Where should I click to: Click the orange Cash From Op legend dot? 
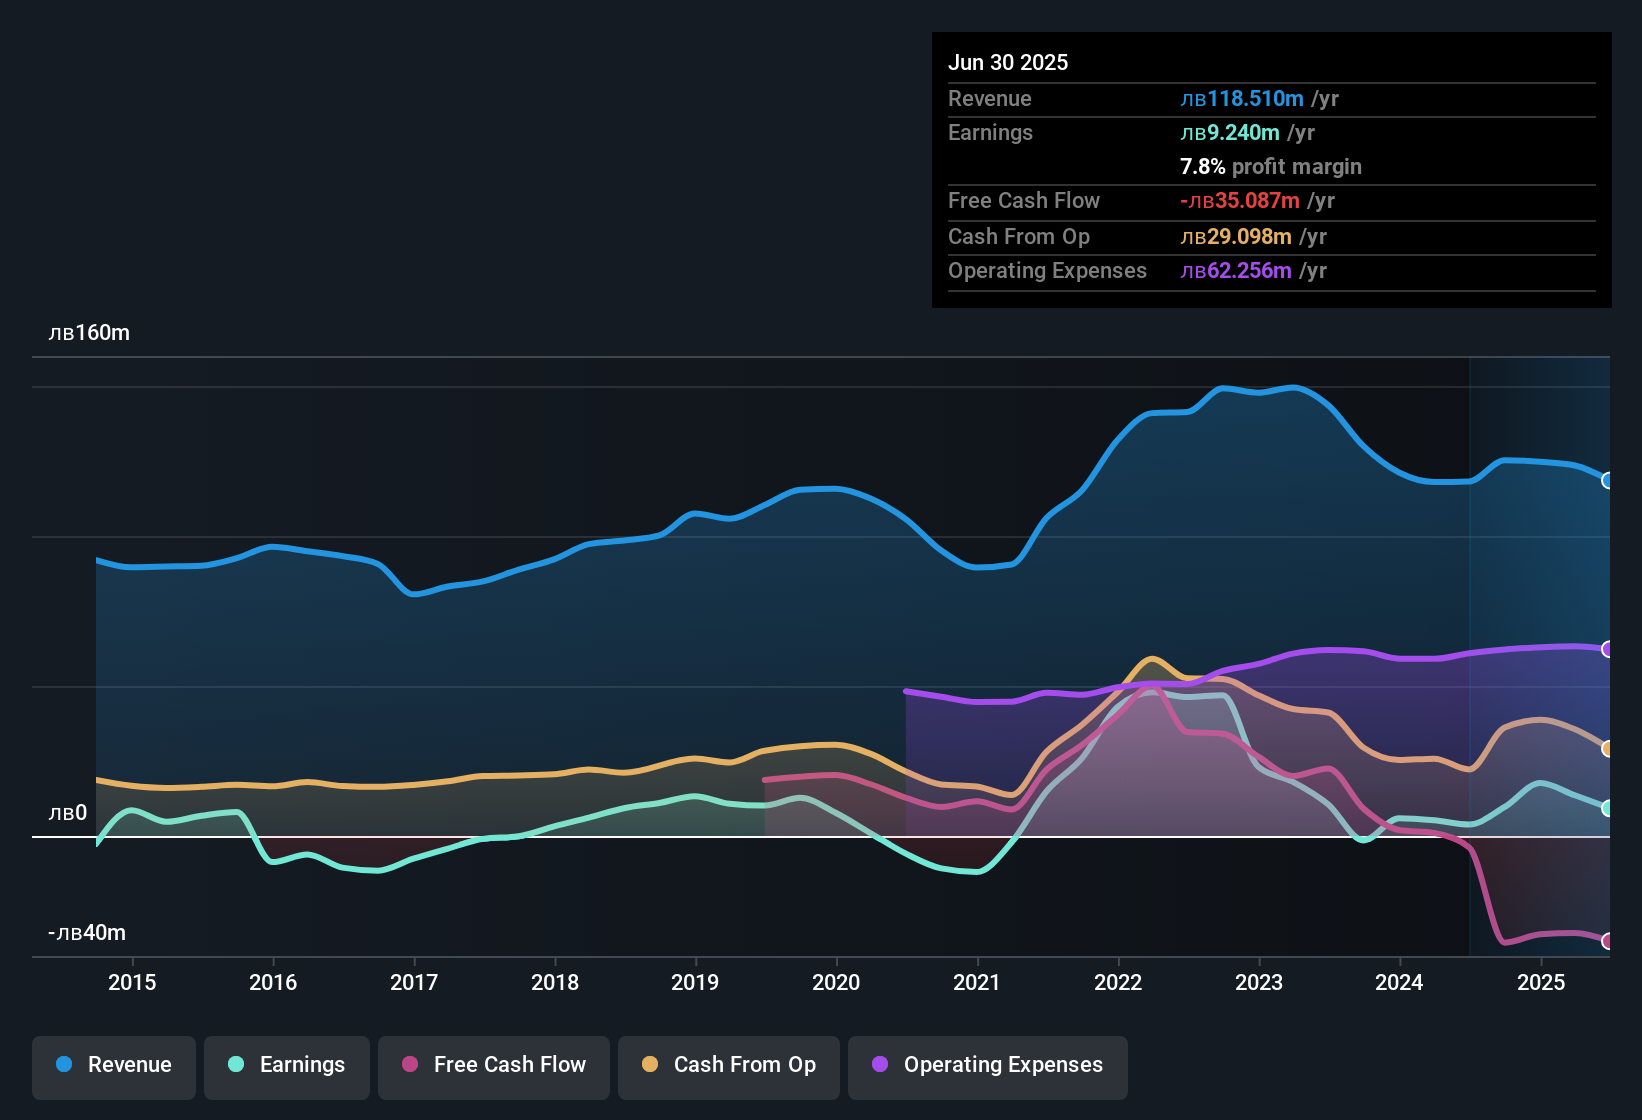(649, 1065)
